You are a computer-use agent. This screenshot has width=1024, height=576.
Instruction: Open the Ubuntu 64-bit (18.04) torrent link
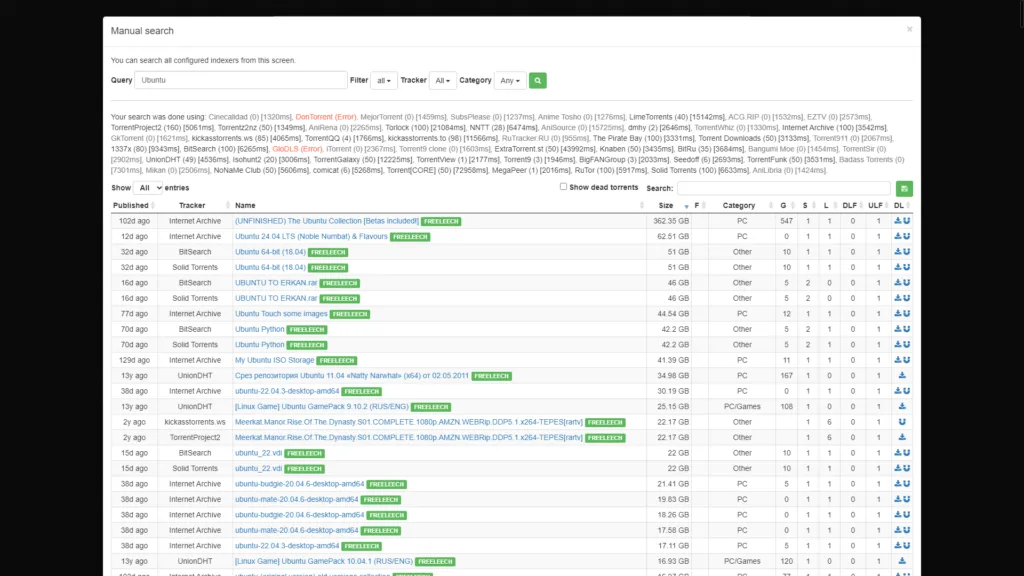(268, 252)
